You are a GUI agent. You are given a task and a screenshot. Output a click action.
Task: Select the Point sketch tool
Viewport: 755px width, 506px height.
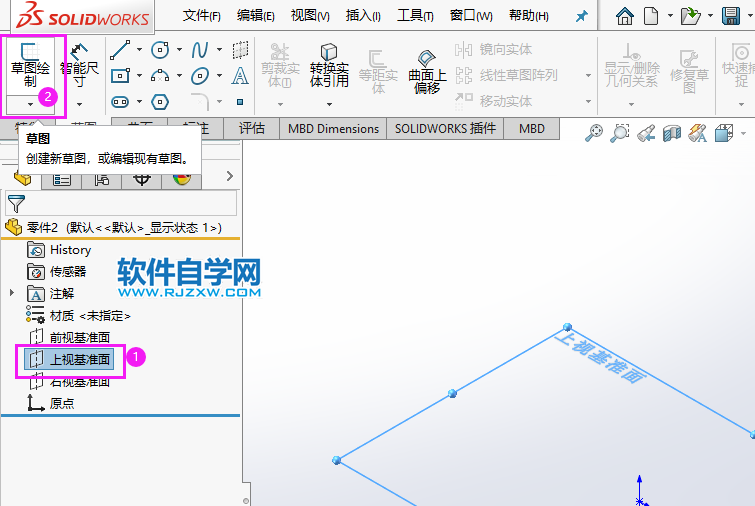click(x=240, y=102)
